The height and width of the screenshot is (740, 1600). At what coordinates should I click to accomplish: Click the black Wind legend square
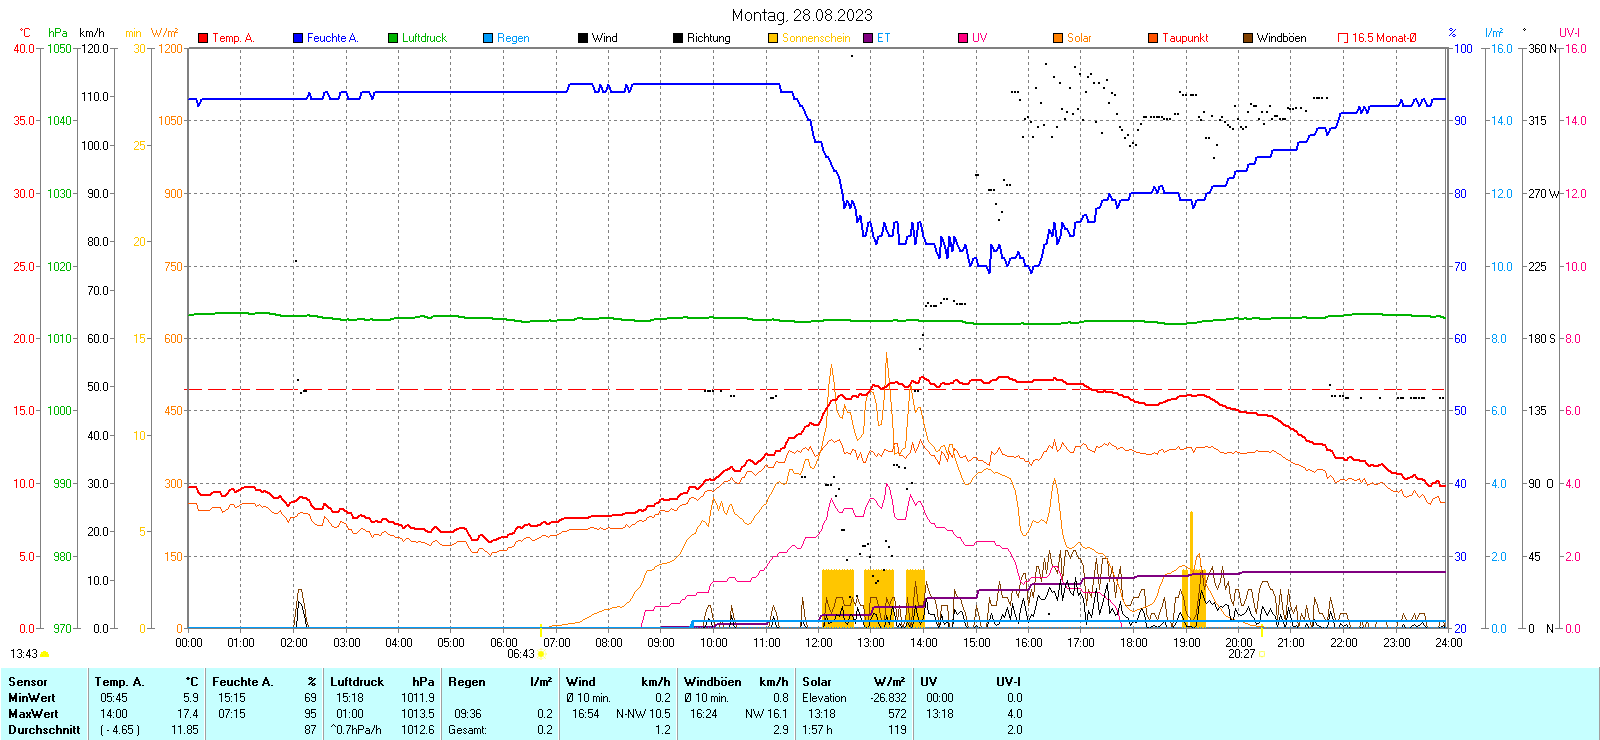point(583,38)
